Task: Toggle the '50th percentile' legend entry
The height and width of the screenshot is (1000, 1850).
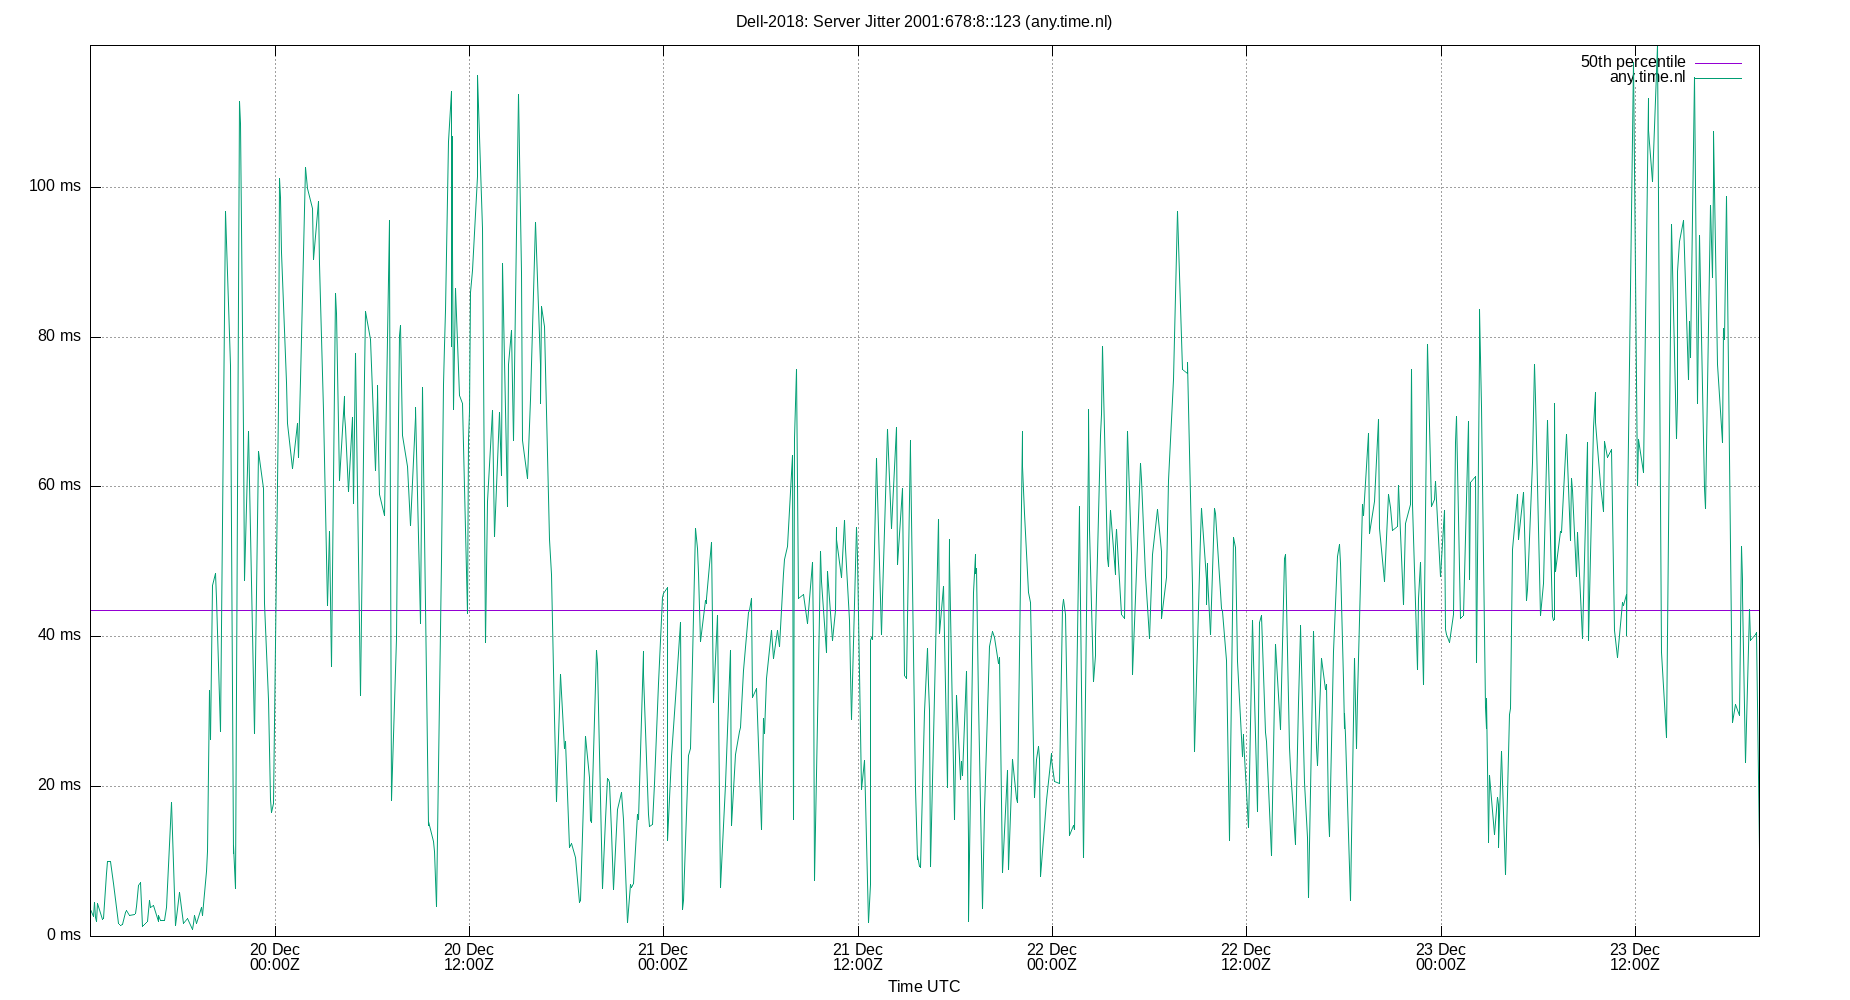Action: 1632,62
